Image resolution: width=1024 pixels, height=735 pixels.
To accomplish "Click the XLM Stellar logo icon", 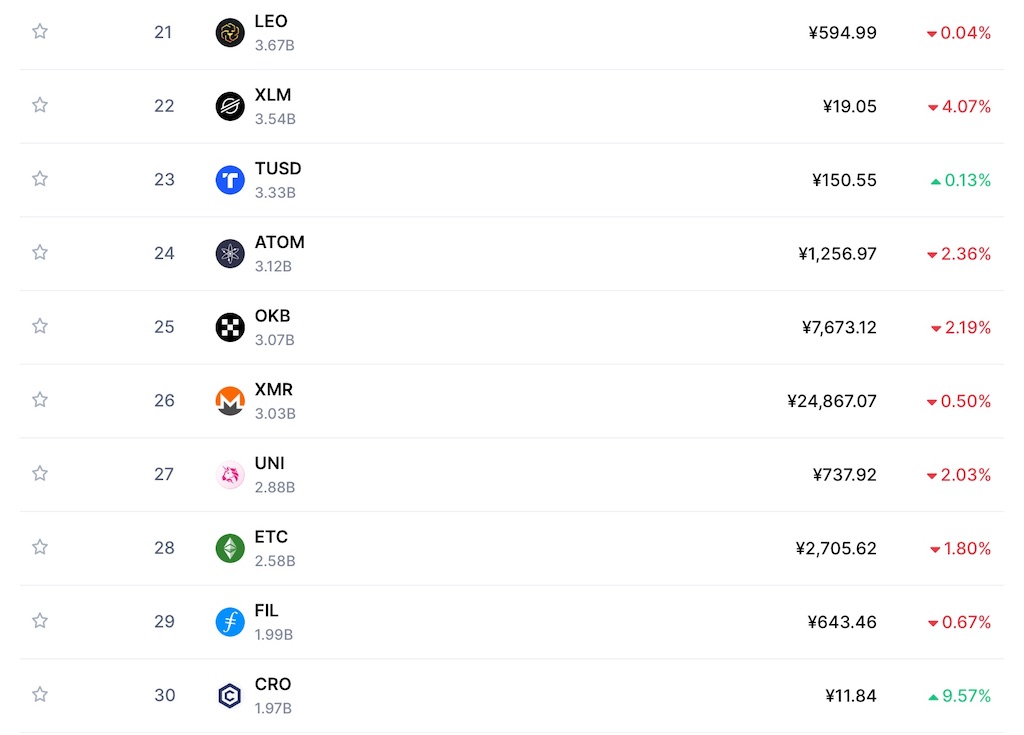I will point(230,106).
